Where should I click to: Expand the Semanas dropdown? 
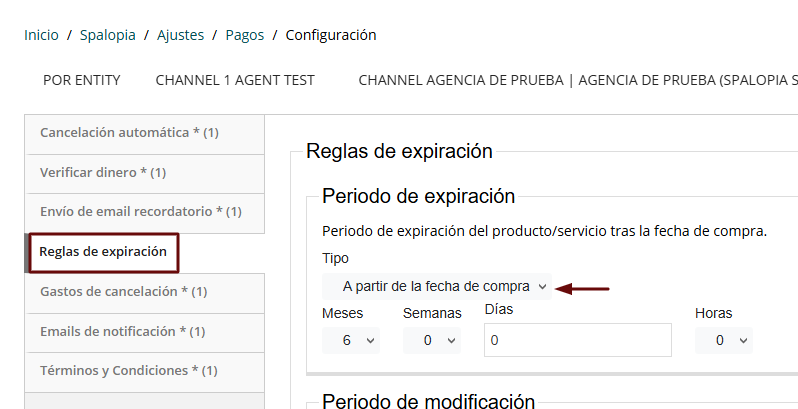click(x=432, y=340)
